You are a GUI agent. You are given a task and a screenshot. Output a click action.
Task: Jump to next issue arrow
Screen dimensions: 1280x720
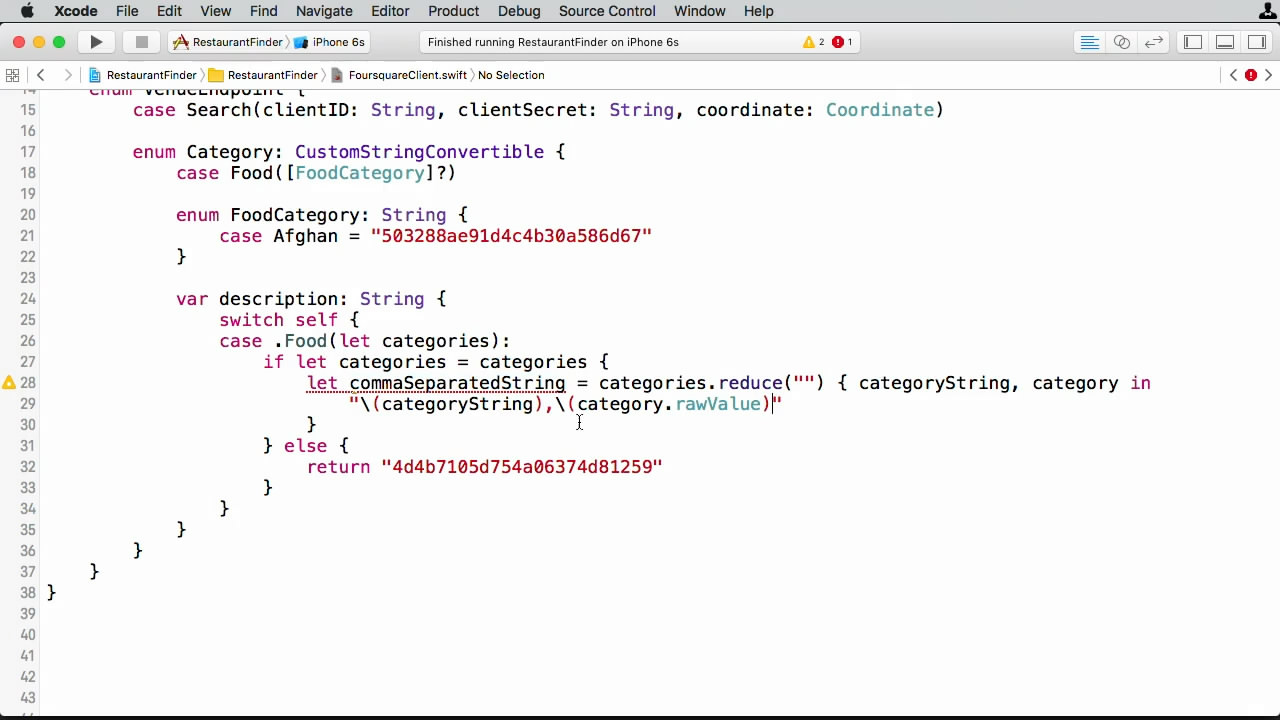pyautogui.click(x=1269, y=75)
